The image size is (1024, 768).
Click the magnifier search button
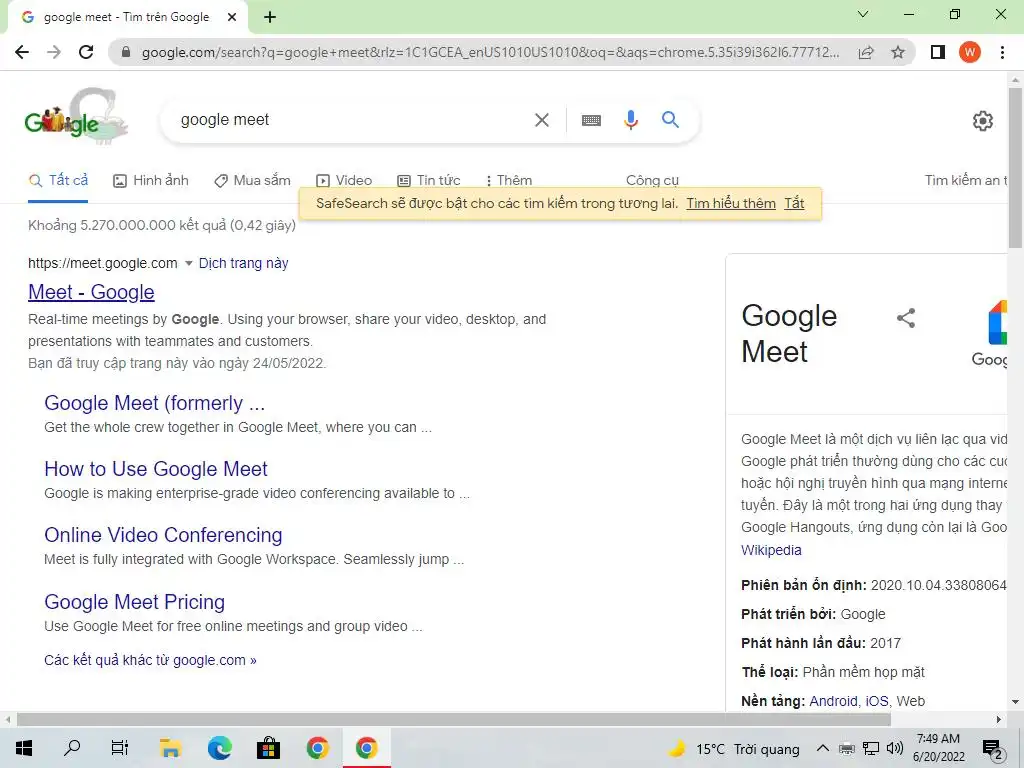click(670, 120)
